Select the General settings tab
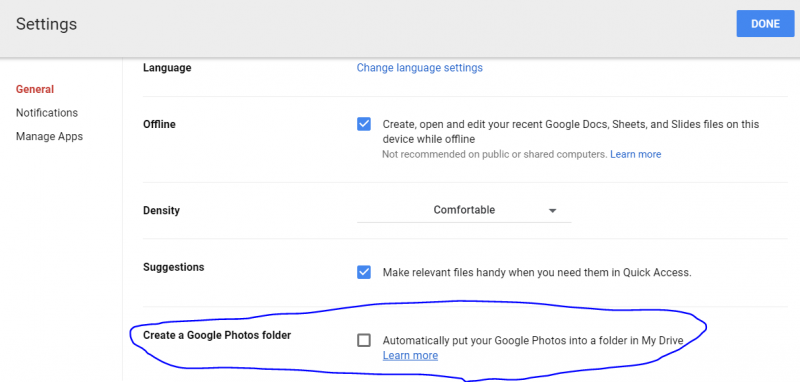Screen dimensions: 800x382 coord(35,89)
